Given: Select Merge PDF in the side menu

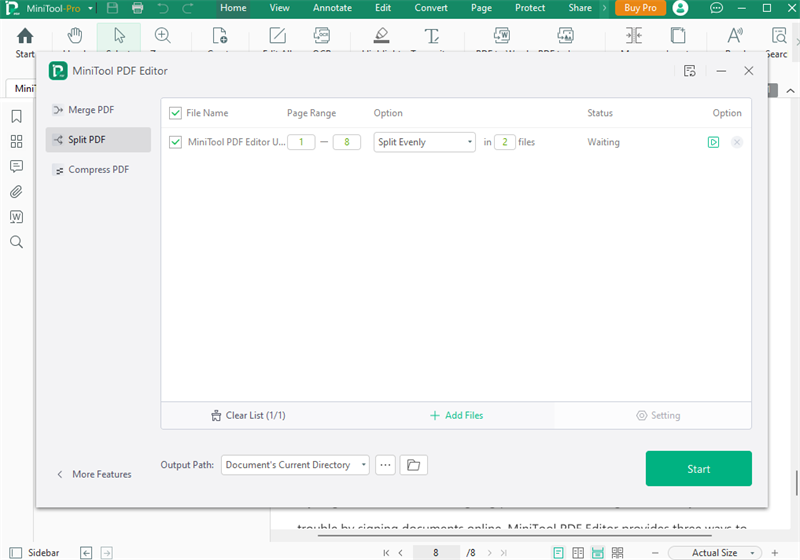Looking at the screenshot, I should tap(98, 110).
